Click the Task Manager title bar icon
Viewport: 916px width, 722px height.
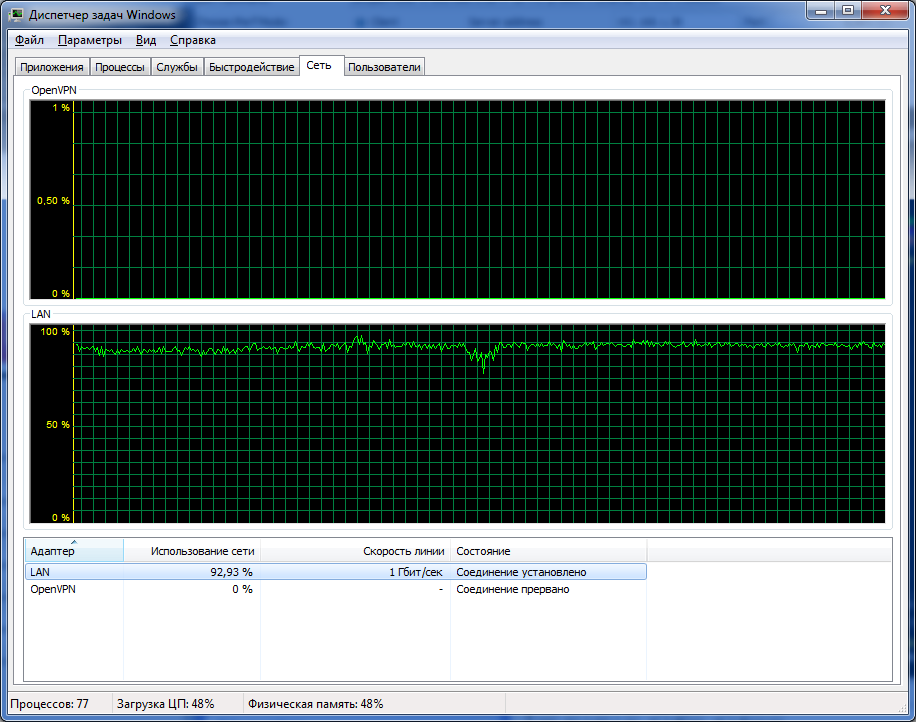pos(17,15)
